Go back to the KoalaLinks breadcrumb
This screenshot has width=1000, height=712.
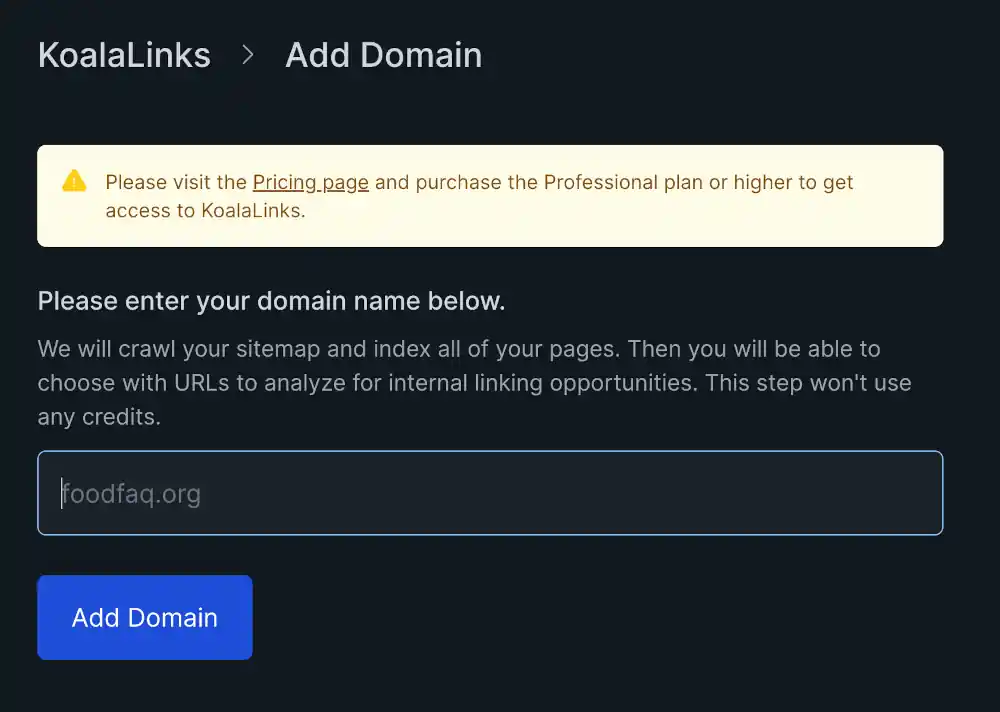coord(124,55)
